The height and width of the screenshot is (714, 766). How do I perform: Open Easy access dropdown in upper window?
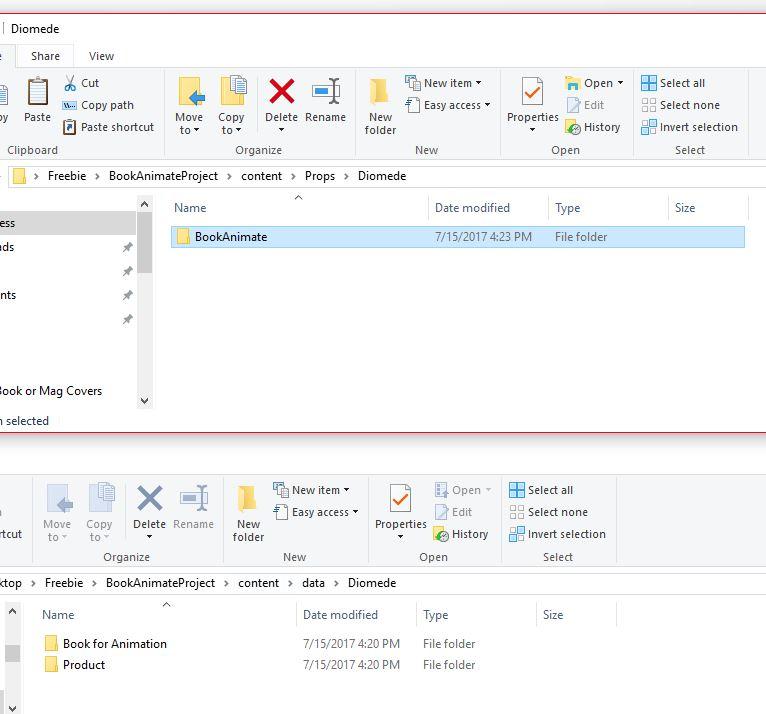(447, 105)
